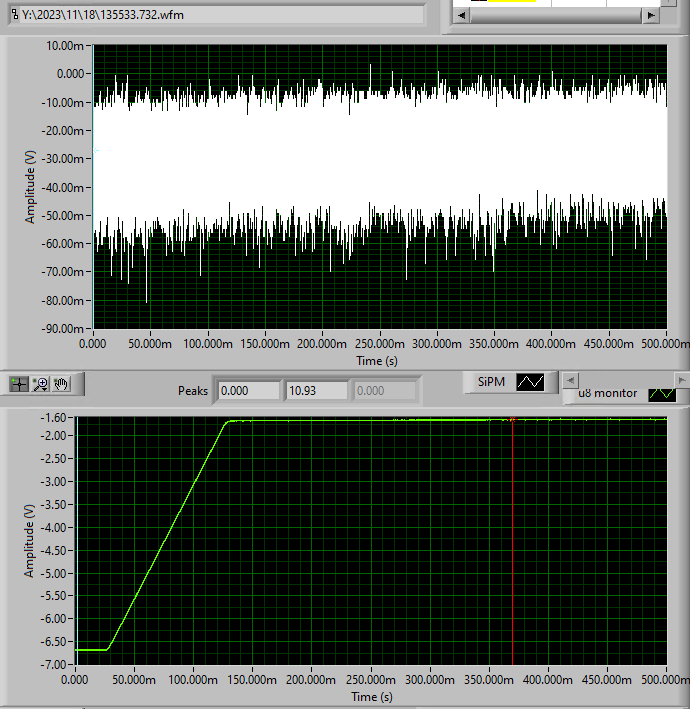Screen dimensions: 690x709
Task: Click lower graph Amplitude (V) axis title
Action: tap(29, 541)
